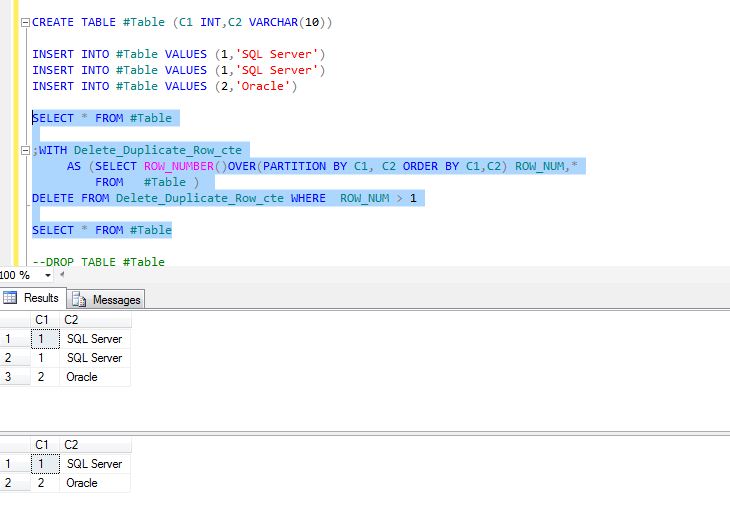The image size is (730, 512).
Task: Click the Results tab grid icon
Action: coord(10,297)
